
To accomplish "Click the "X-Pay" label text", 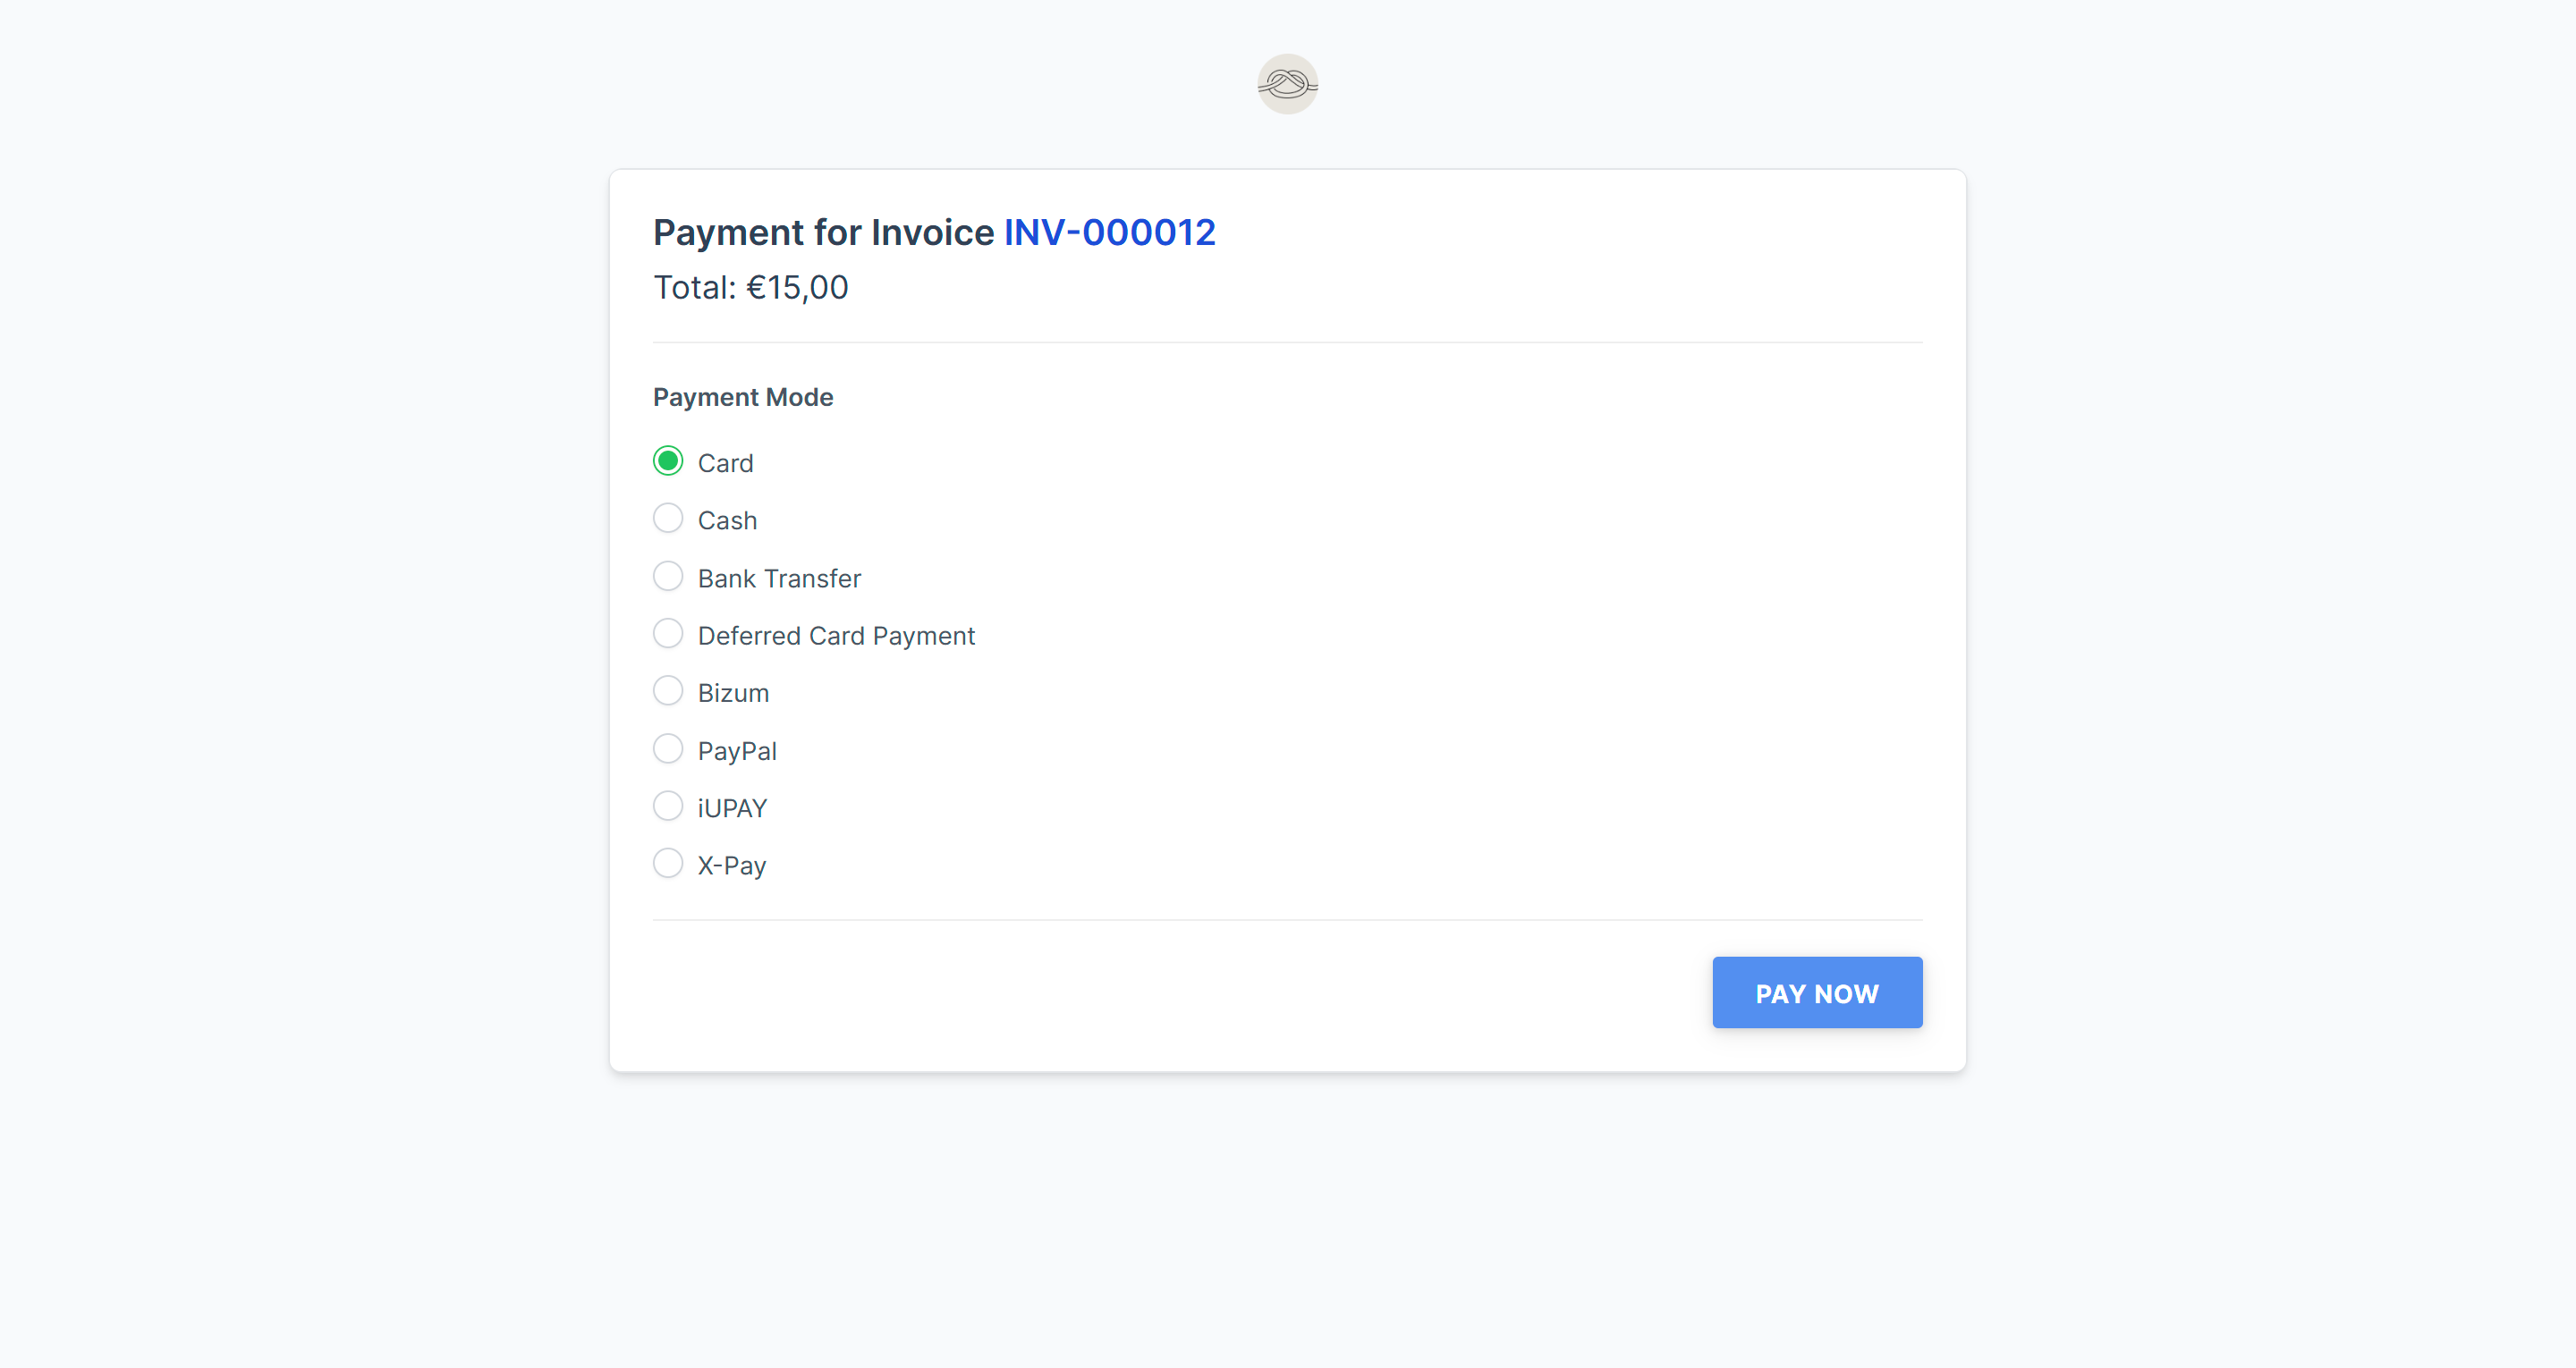I will click(732, 866).
